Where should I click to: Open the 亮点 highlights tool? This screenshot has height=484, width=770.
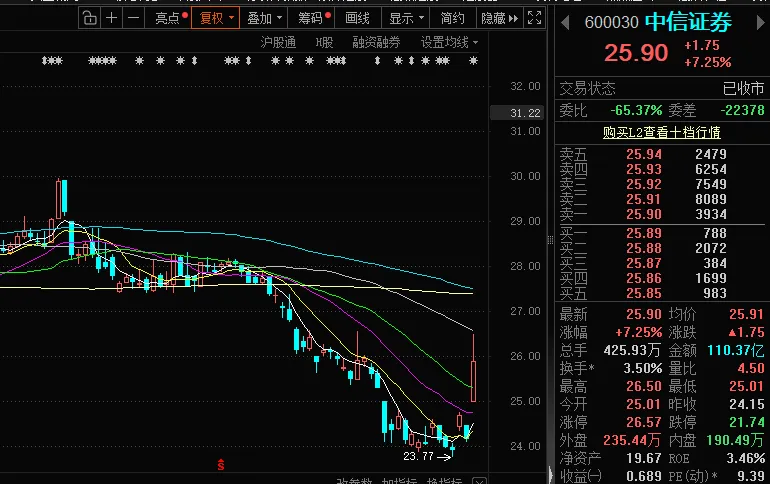click(168, 18)
